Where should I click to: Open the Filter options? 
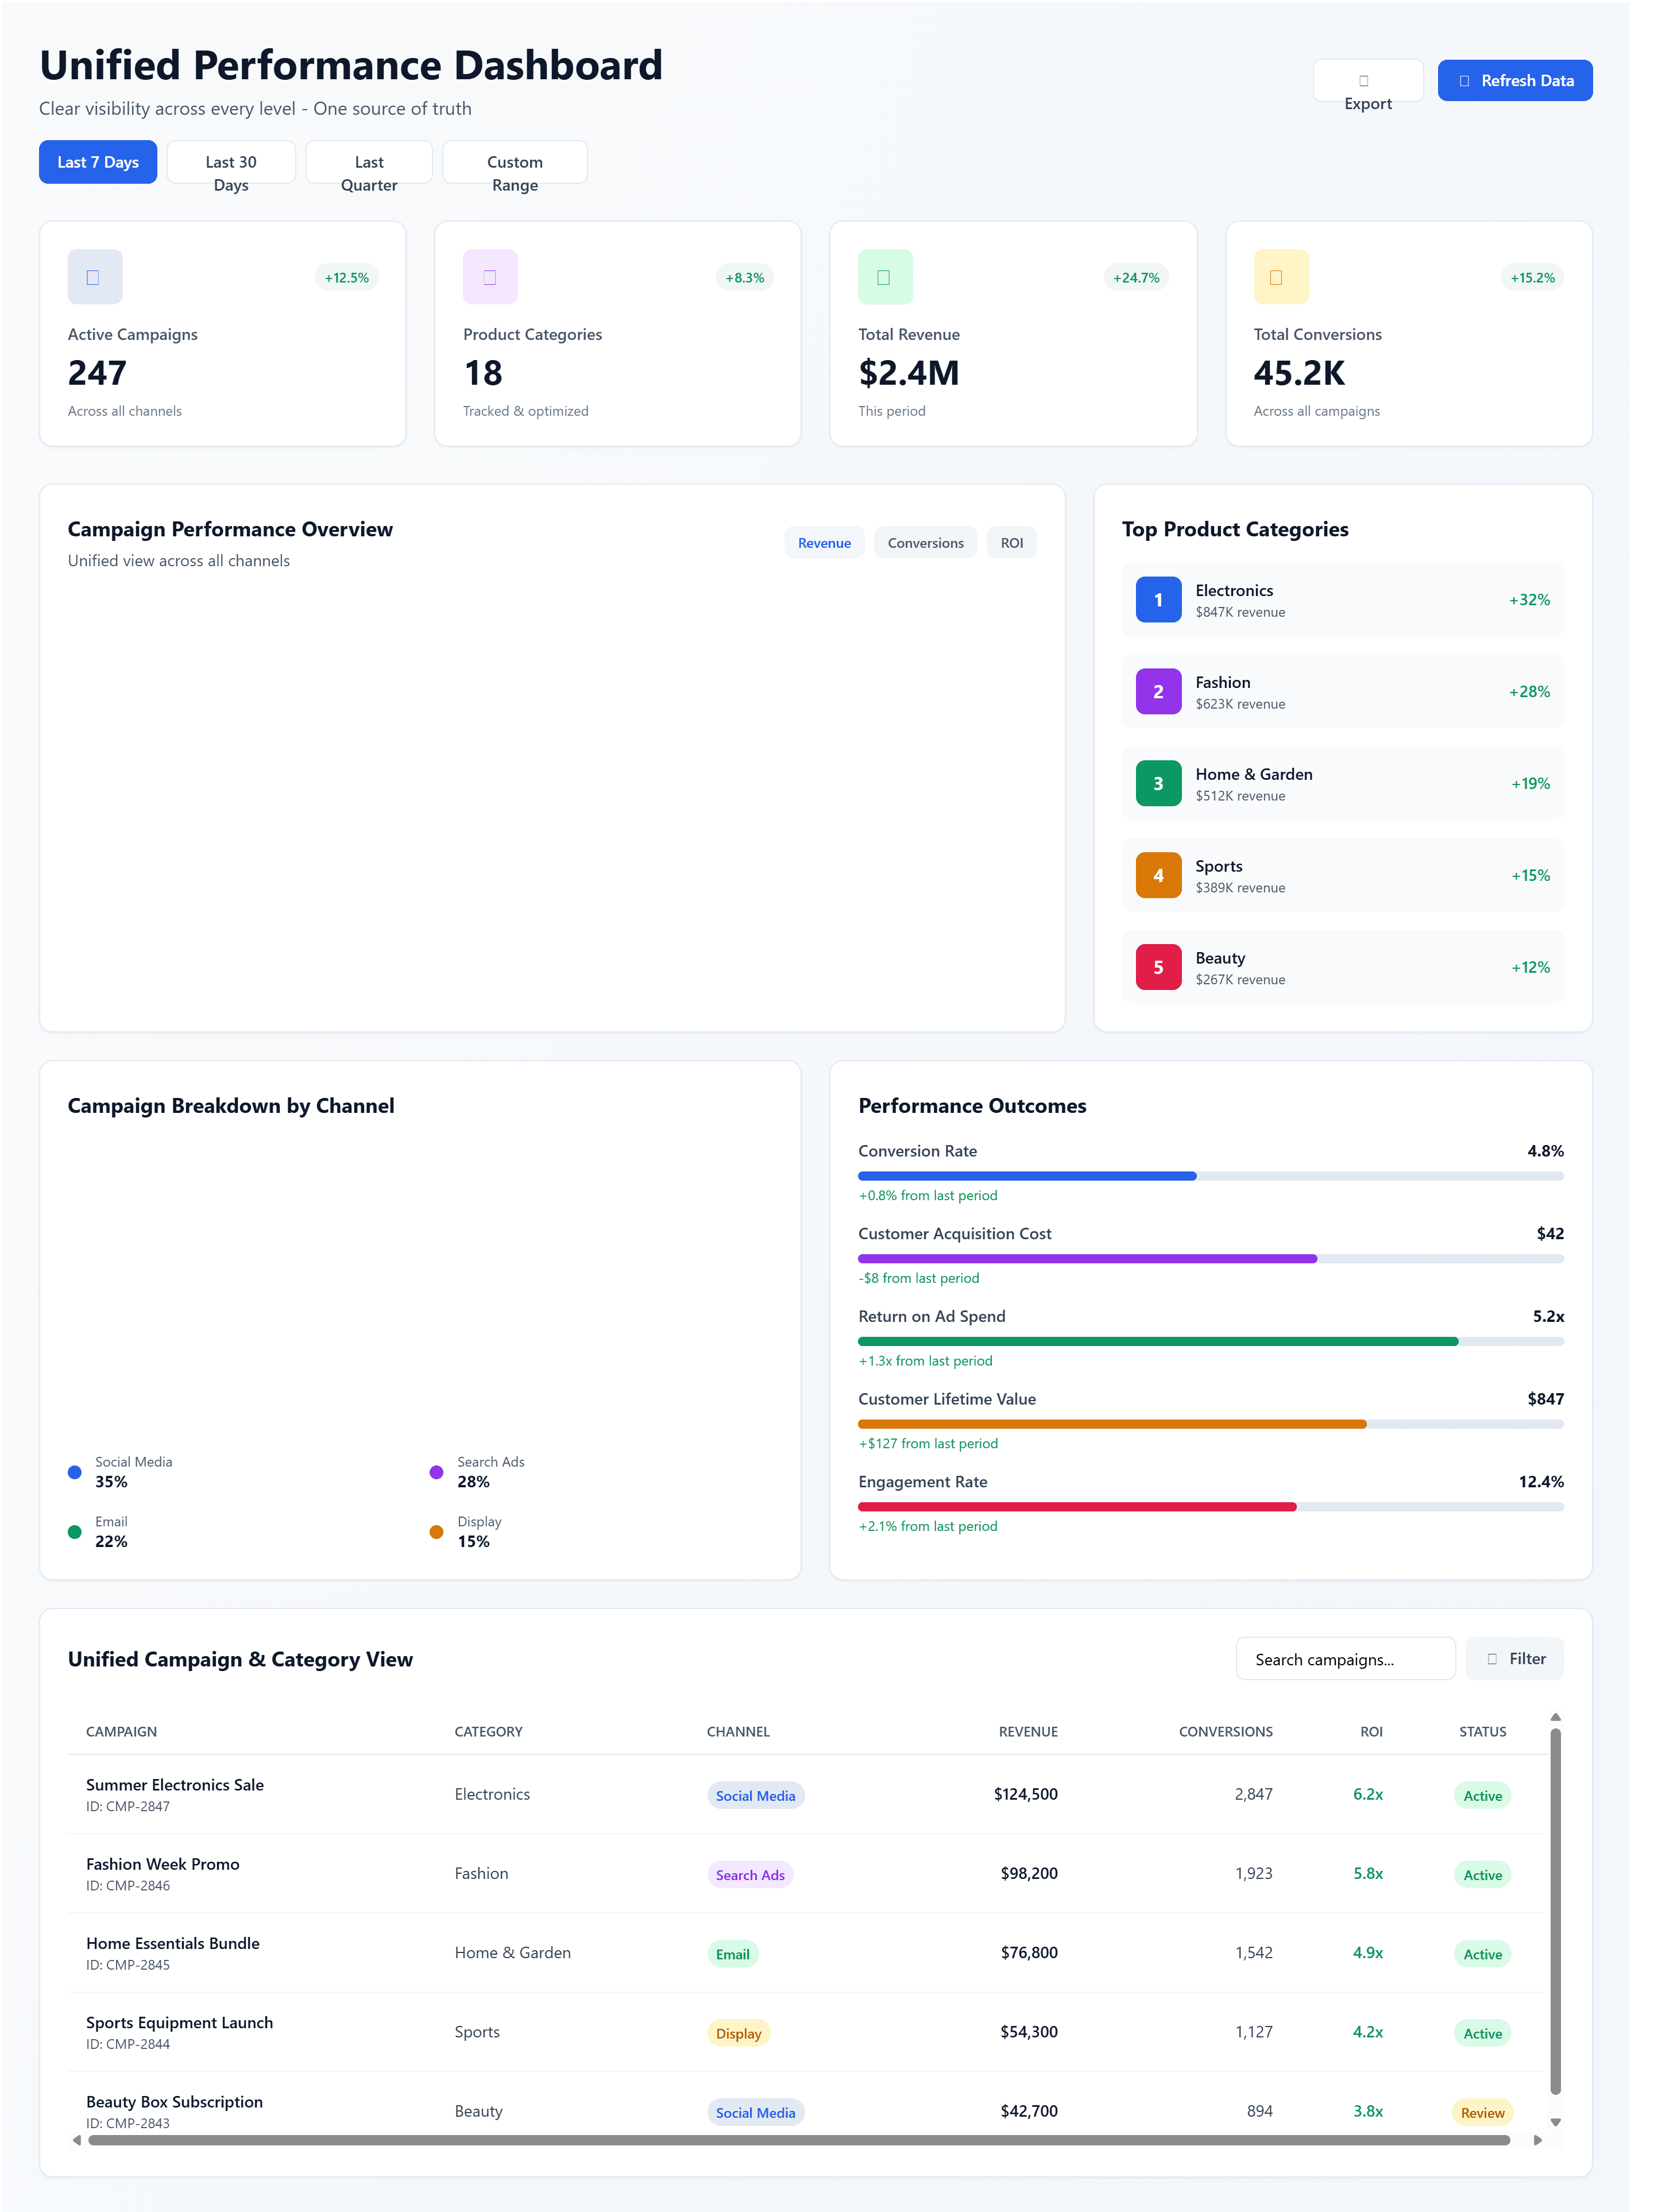click(x=1514, y=1658)
